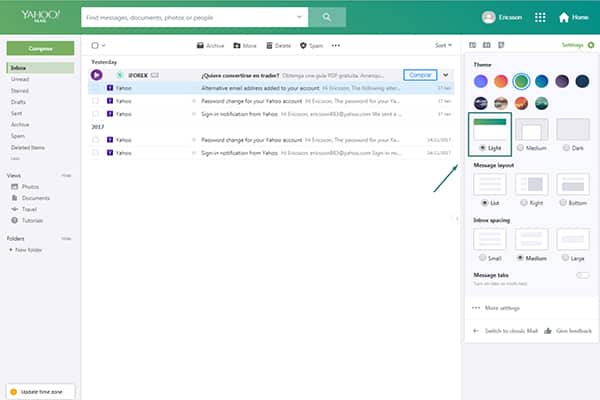Image resolution: width=600 pixels, height=400 pixels.
Task: Choose Bottom message layout
Action: click(x=573, y=189)
